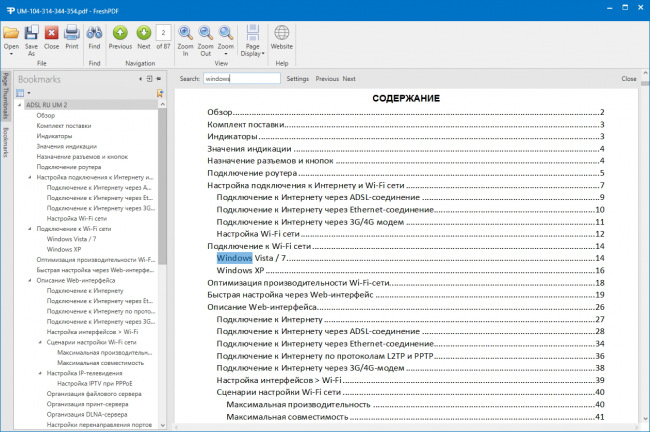
Task: Click the bookmarks panel scroll up arrow
Action: (x=162, y=104)
